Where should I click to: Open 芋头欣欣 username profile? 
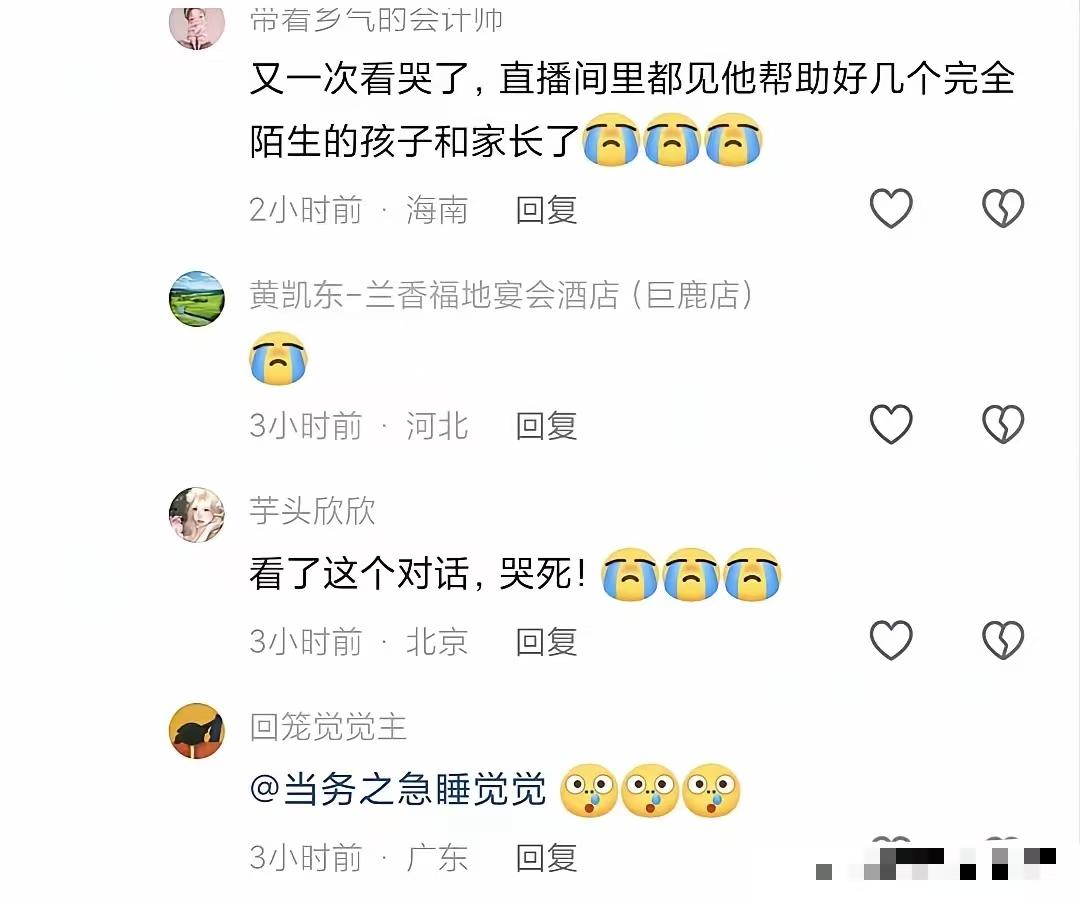pyautogui.click(x=312, y=511)
